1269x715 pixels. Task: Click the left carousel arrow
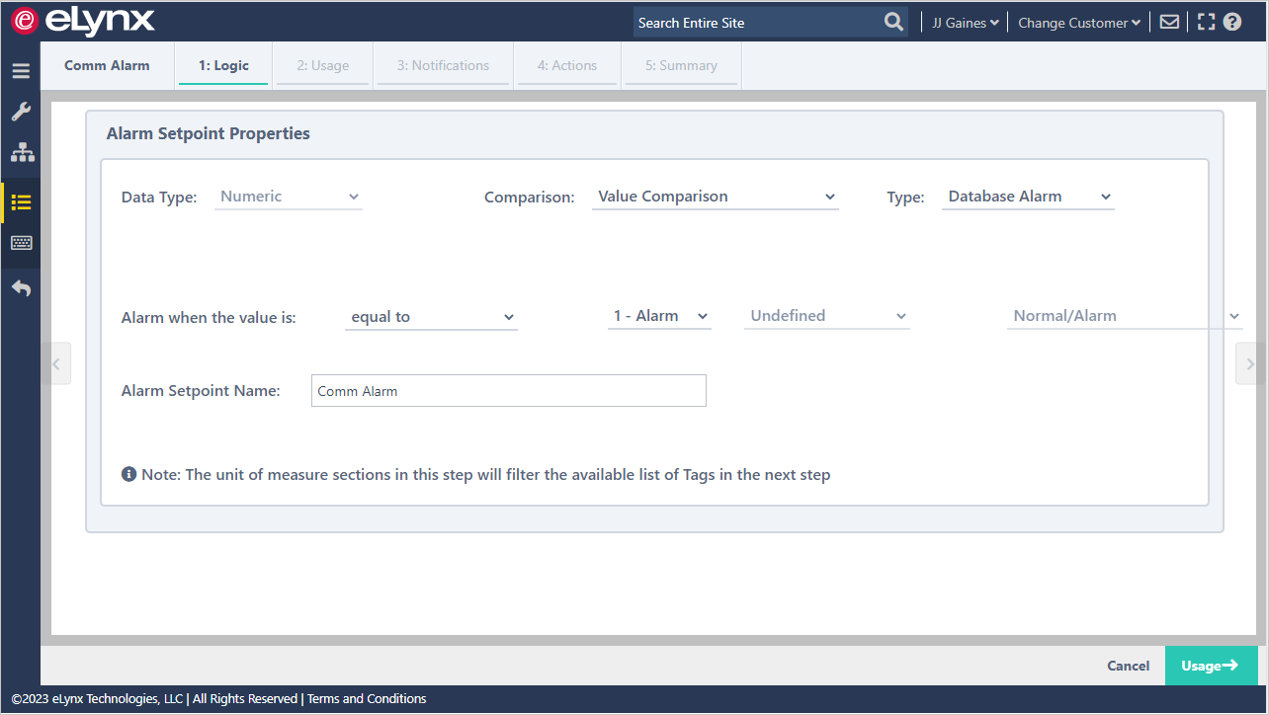pos(57,364)
